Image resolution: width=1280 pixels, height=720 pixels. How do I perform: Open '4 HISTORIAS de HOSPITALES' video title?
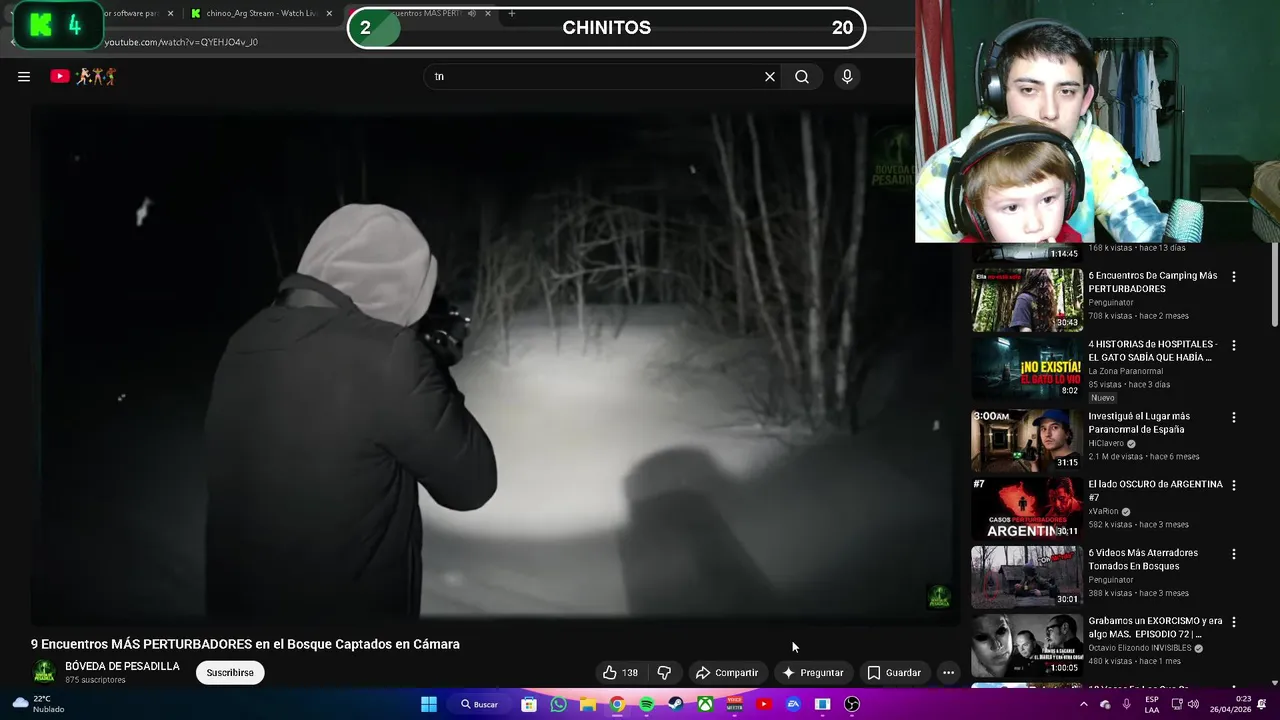point(1153,350)
